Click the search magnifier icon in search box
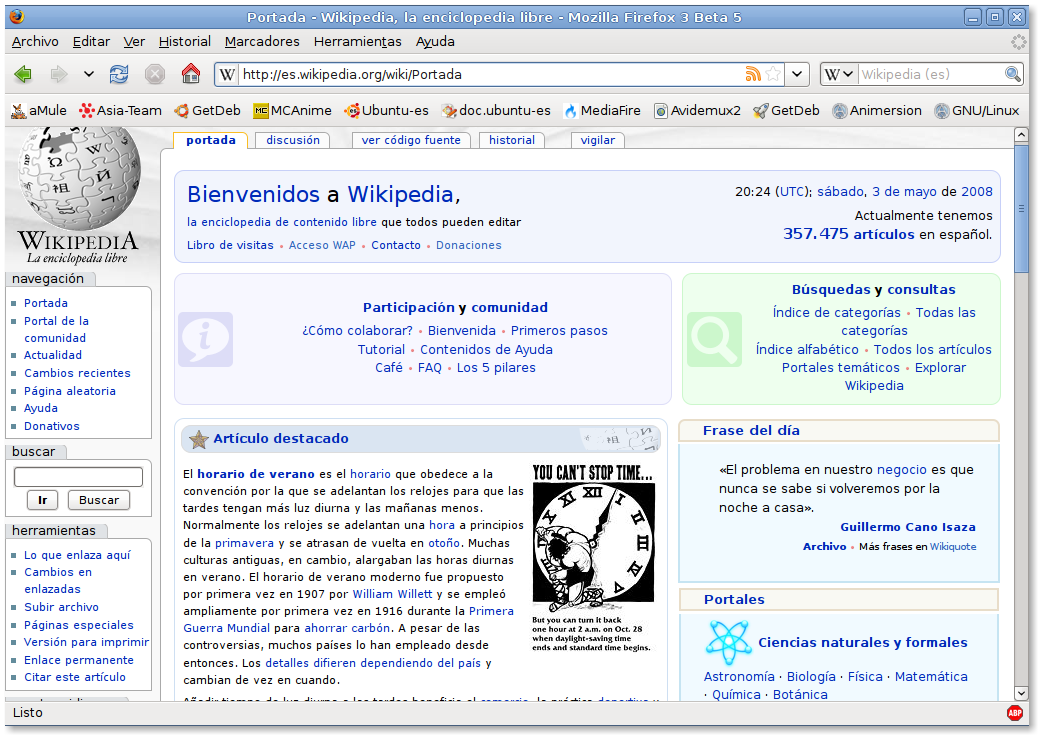 coord(1012,74)
